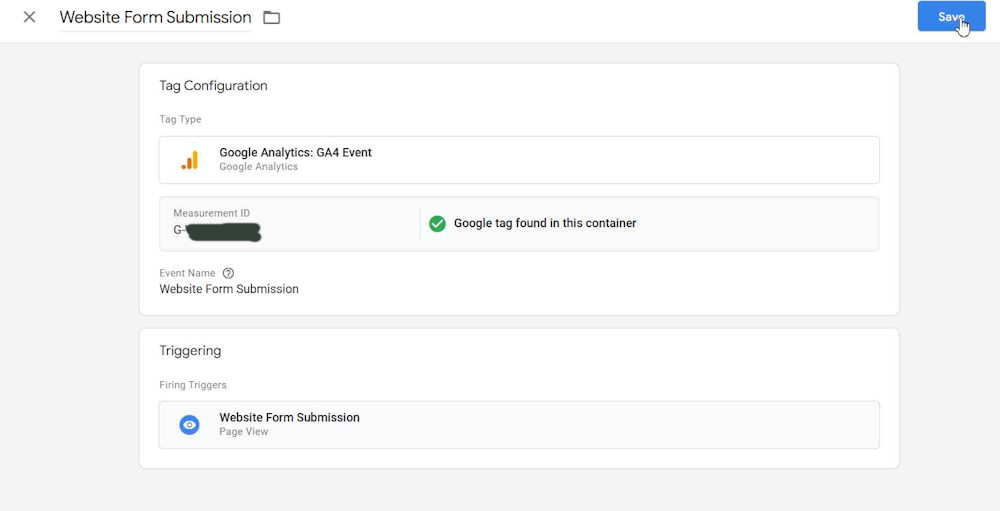
Task: Click the Google Analytics bar chart icon
Action: [x=189, y=160]
